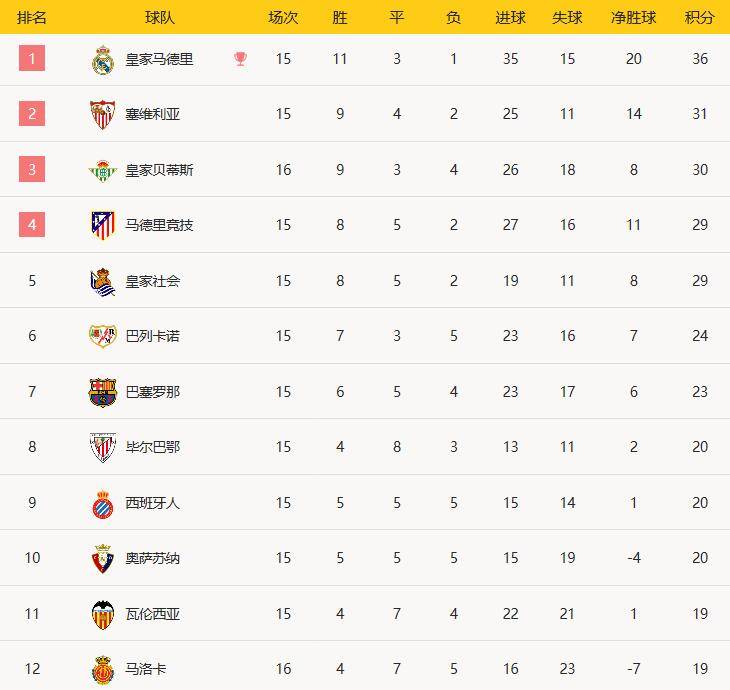Image resolution: width=730 pixels, height=690 pixels.
Task: Click the Sevilla club crest
Action: 103,115
